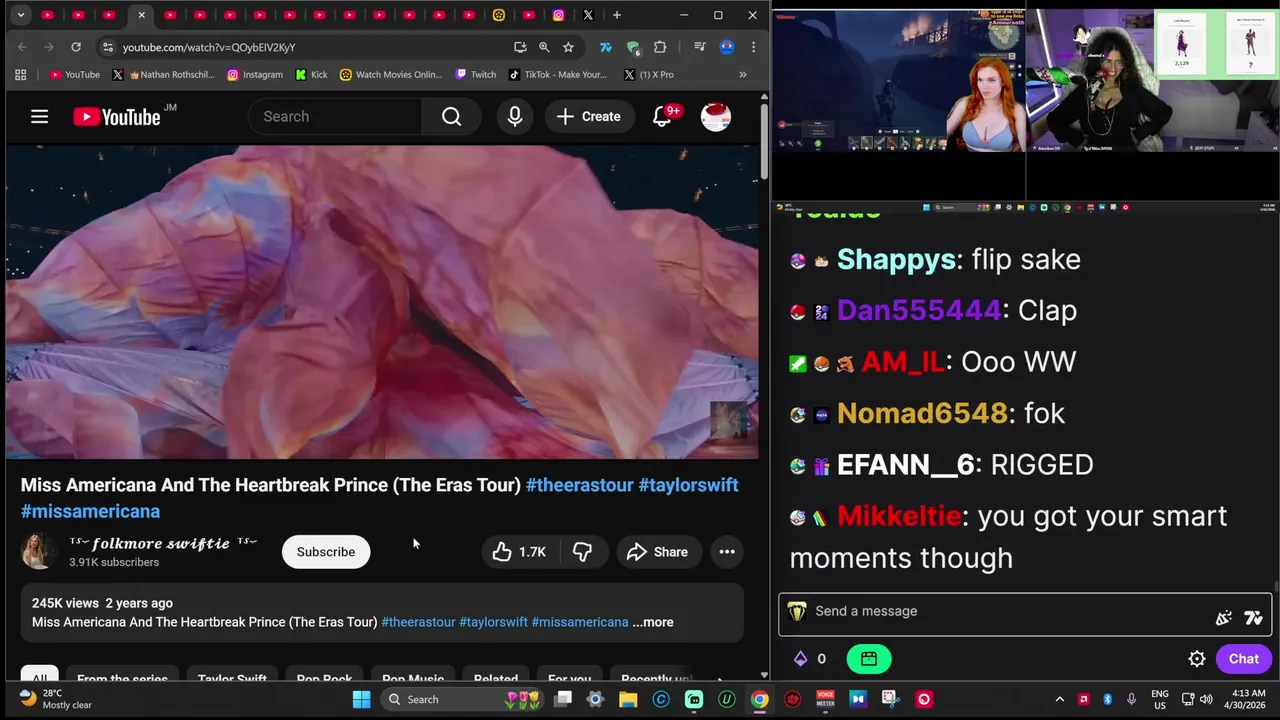1280x720 pixels.
Task: Open the Twitch bookmark
Action: coord(475,75)
